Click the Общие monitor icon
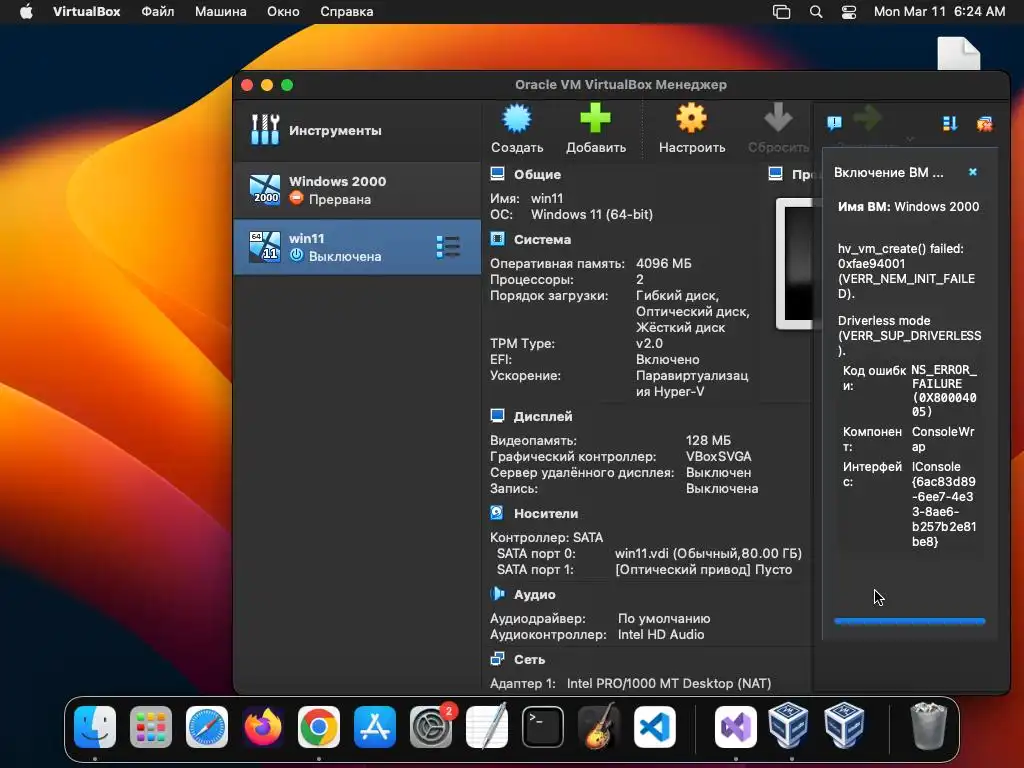Image resolution: width=1024 pixels, height=768 pixels. coord(498,174)
